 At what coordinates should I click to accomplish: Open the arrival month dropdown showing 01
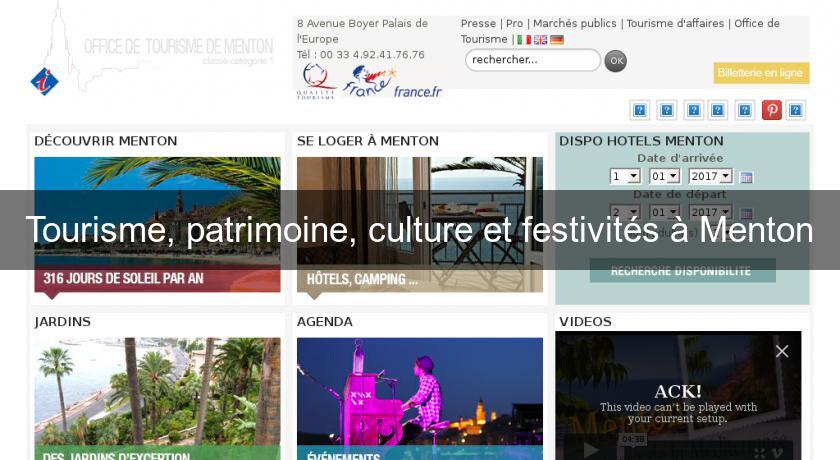tap(664, 176)
